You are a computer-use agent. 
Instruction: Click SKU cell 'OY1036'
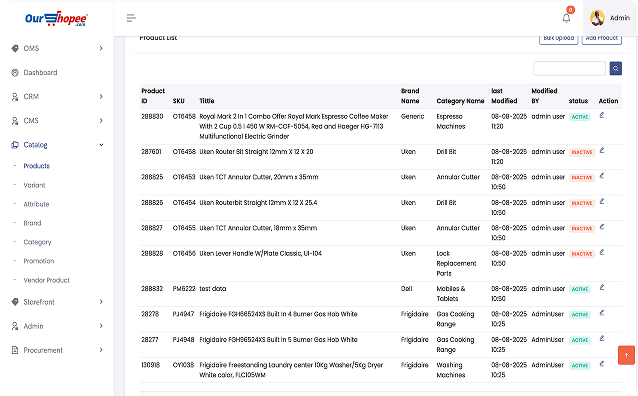click(183, 365)
